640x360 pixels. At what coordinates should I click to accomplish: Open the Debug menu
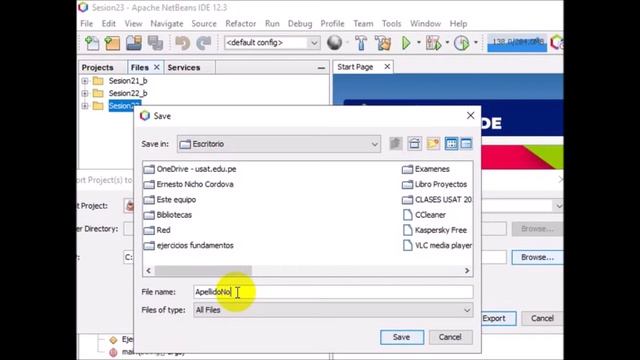click(x=300, y=24)
